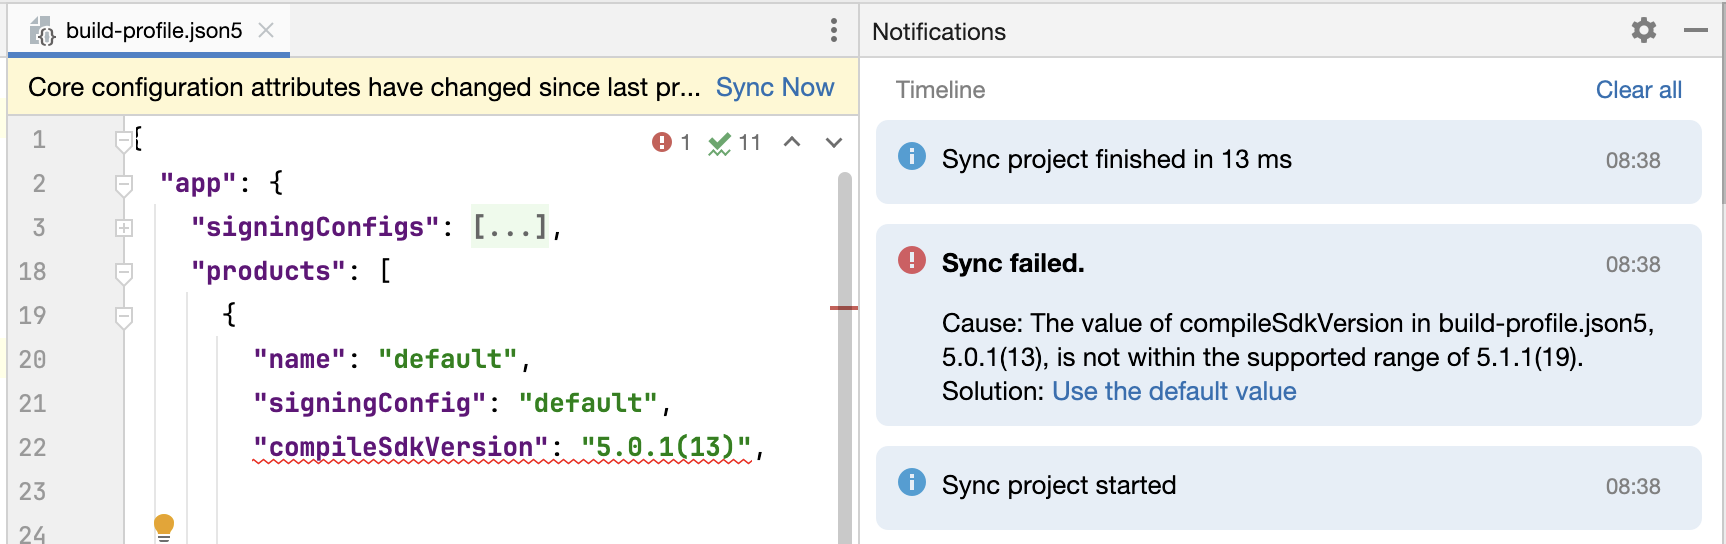Click the yellow quick-fix lightbulb
This screenshot has width=1726, height=544.
coord(164,525)
